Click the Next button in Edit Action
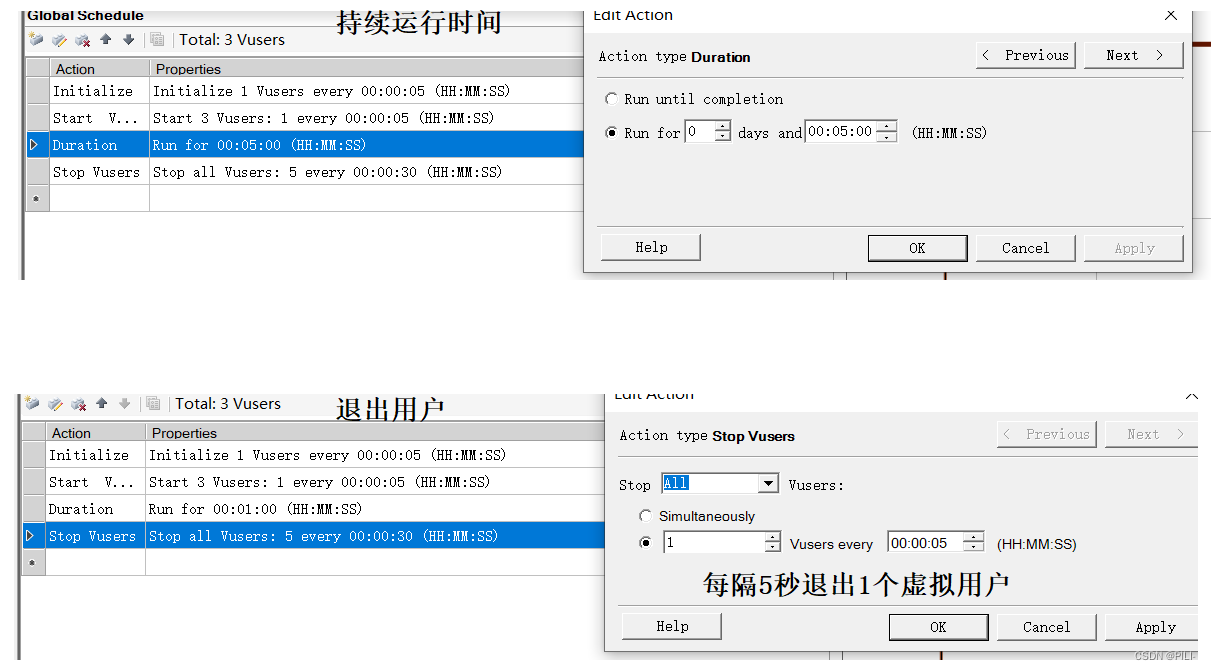The height and width of the screenshot is (670, 1211). (x=1133, y=55)
